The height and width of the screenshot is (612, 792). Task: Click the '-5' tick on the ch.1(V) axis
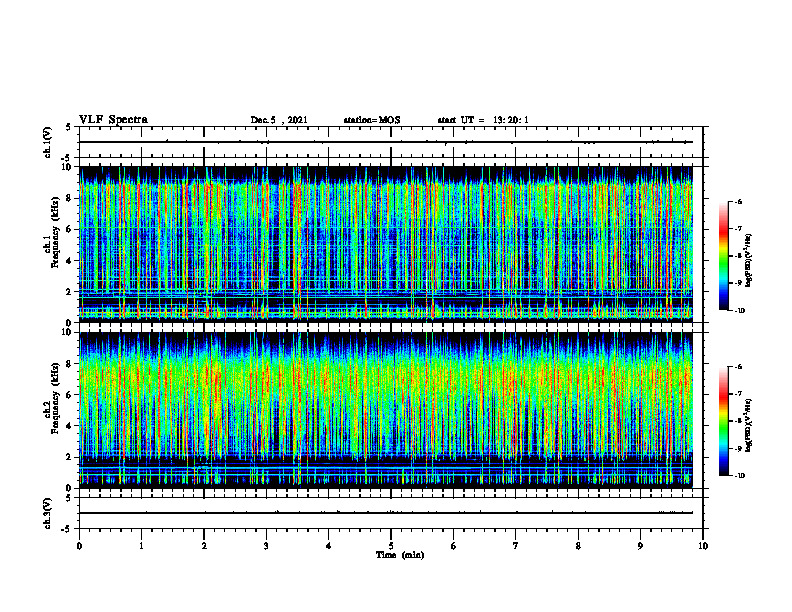click(67, 158)
